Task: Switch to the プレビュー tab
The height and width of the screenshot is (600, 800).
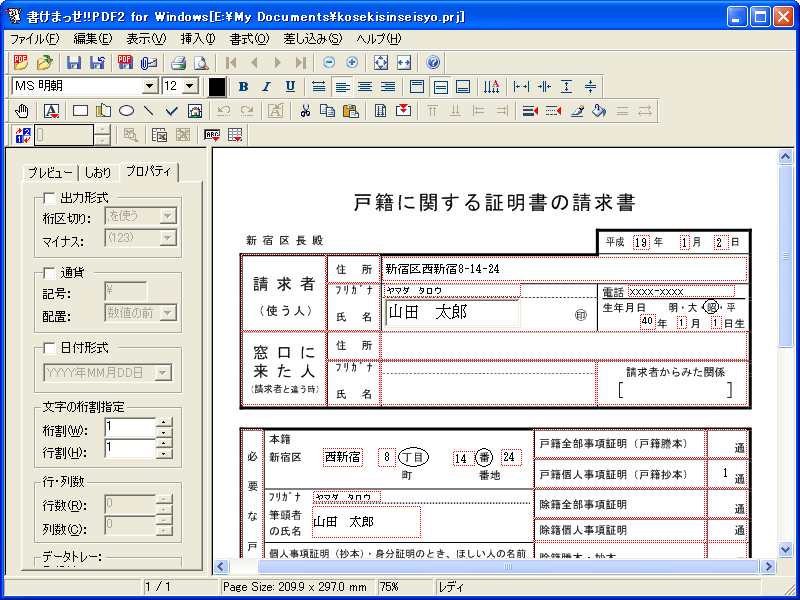Action: [51, 173]
